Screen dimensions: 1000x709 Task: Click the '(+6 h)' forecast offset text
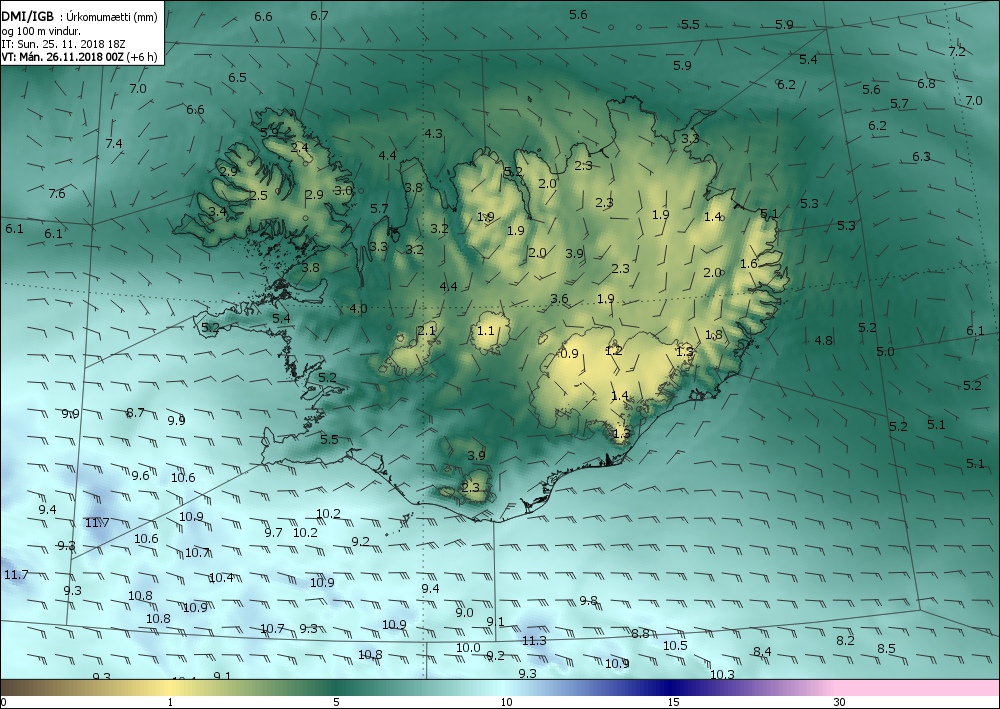click(x=142, y=57)
